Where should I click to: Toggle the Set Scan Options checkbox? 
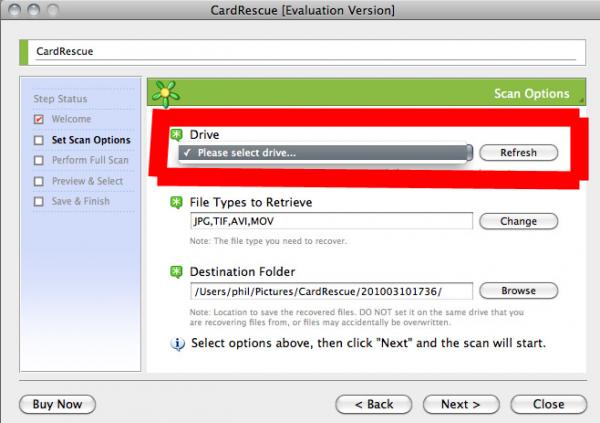[x=39, y=140]
